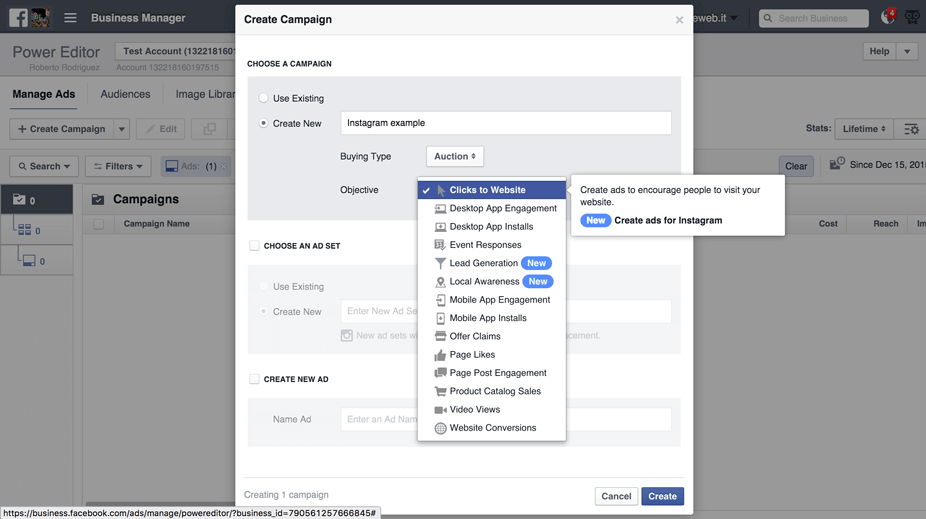
Task: Click the Website Conversions globe icon
Action: (x=440, y=428)
